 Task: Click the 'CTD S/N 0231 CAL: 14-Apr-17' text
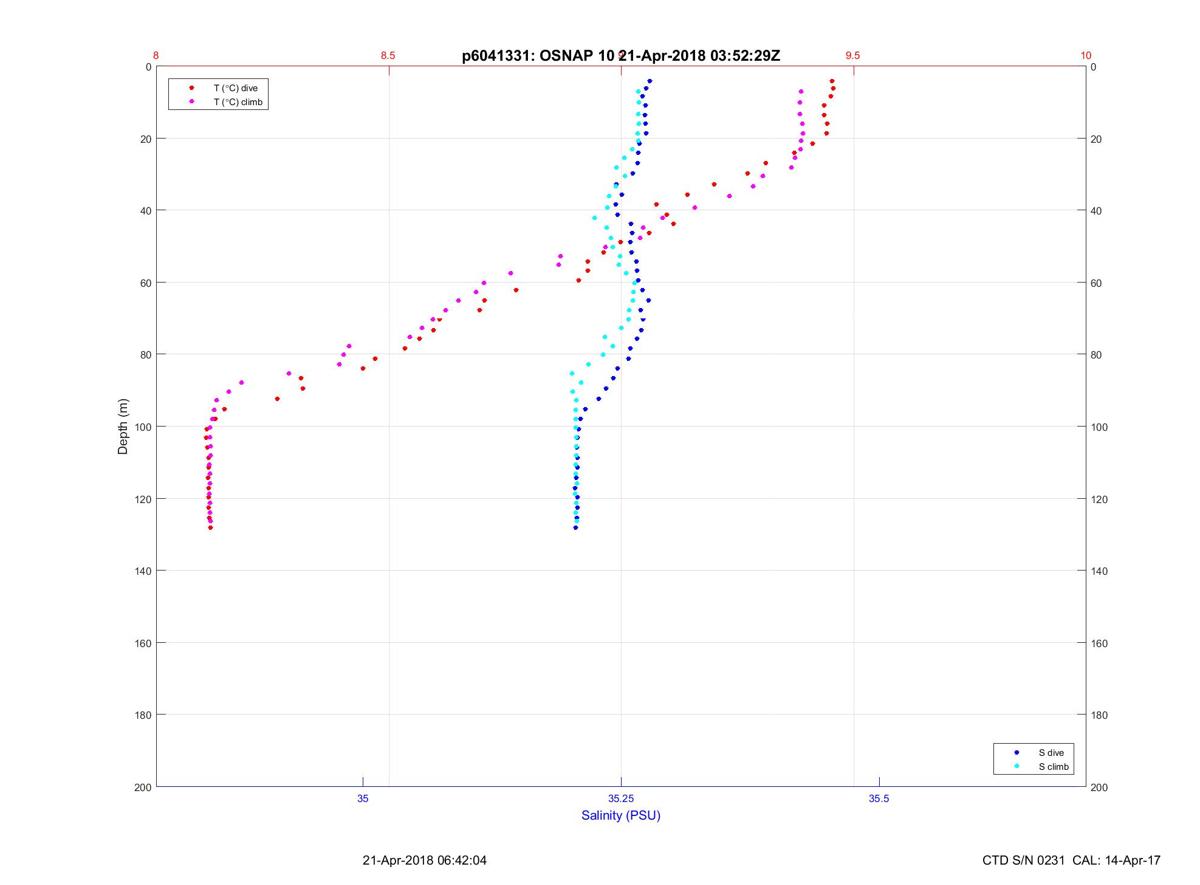pyautogui.click(x=1071, y=860)
